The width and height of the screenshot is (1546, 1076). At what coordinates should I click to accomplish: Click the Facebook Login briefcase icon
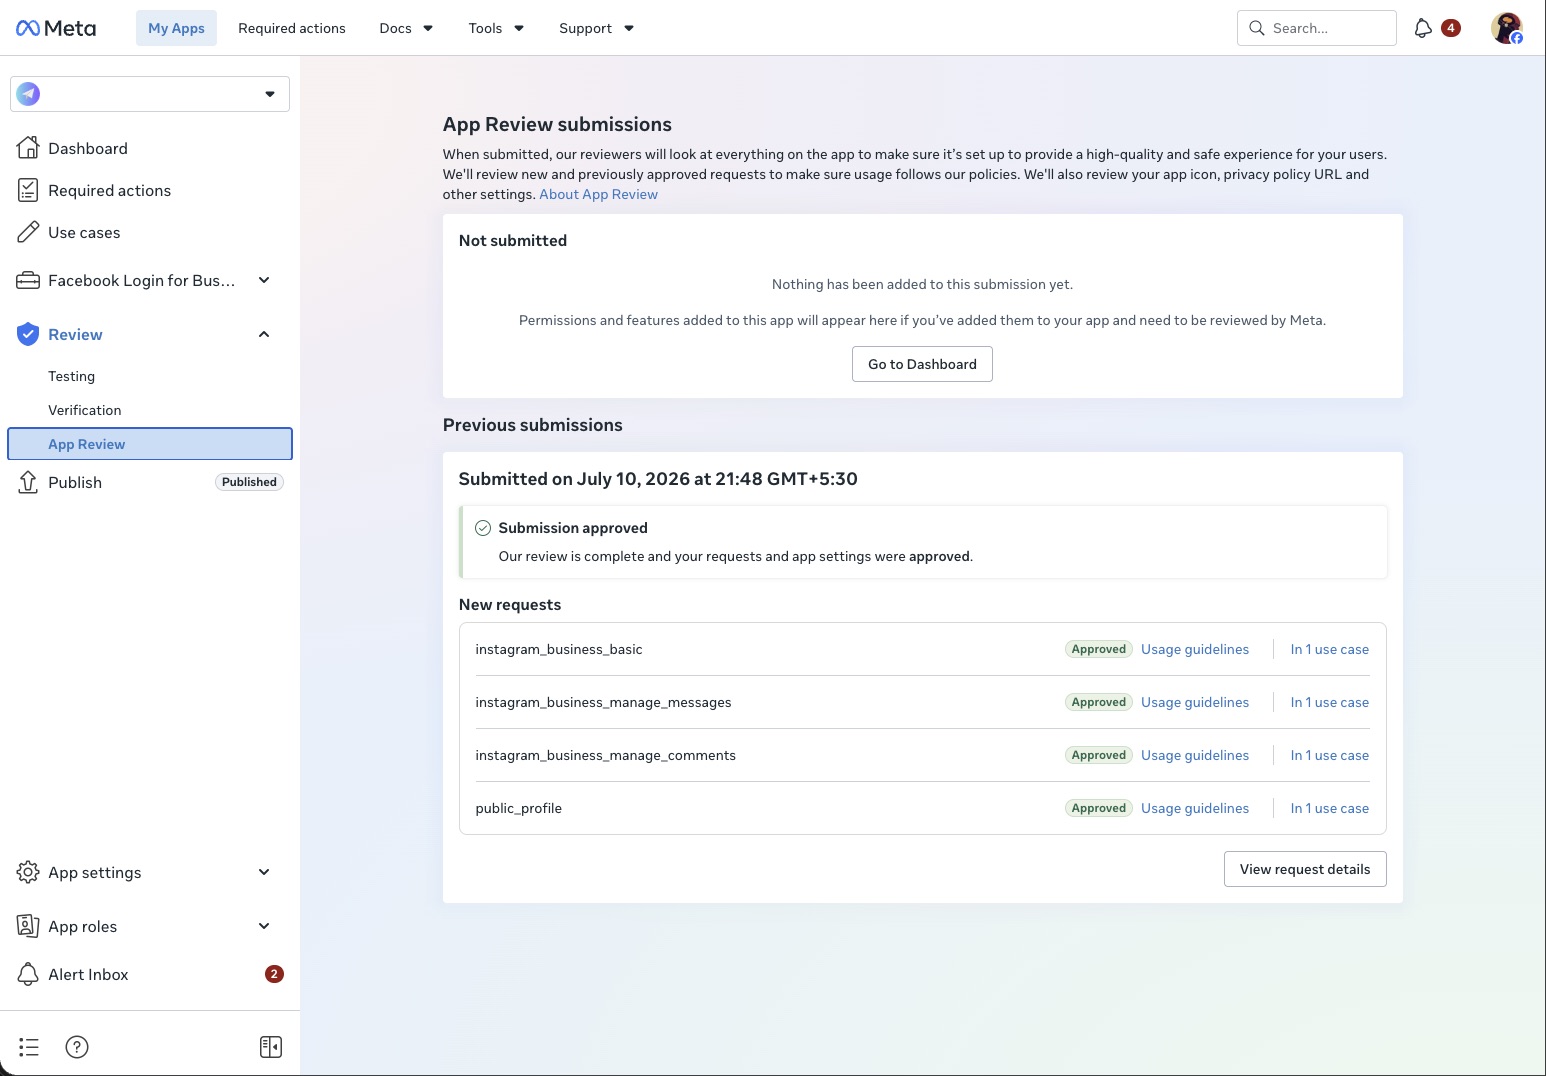click(28, 280)
